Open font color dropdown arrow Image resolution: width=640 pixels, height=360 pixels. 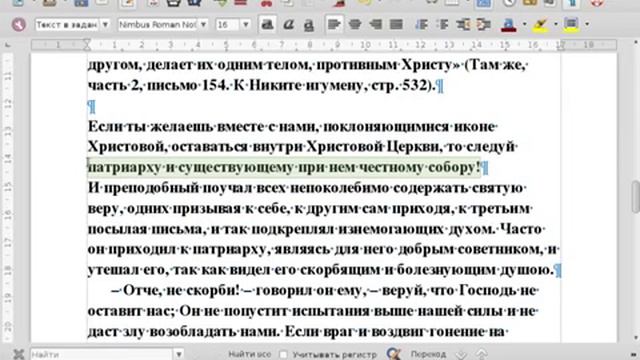point(524,24)
